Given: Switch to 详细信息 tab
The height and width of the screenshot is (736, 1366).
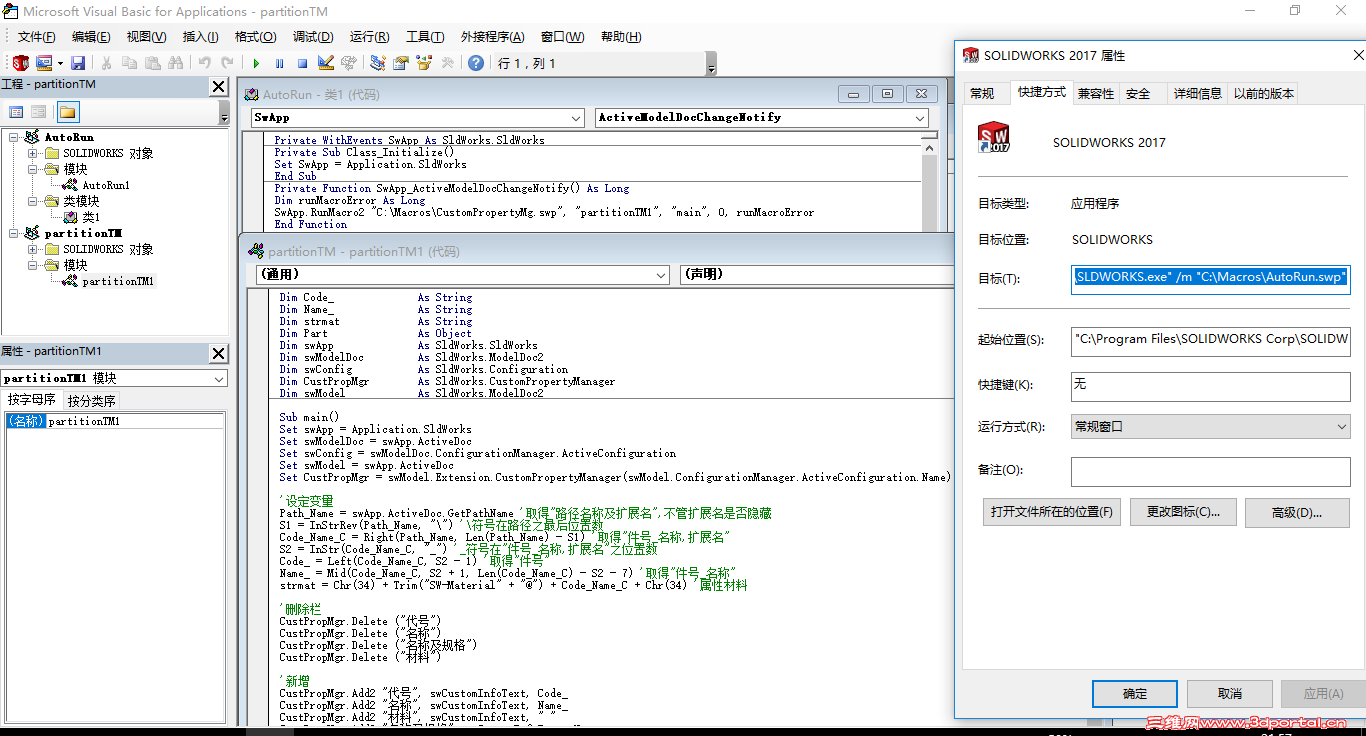Looking at the screenshot, I should (1197, 94).
